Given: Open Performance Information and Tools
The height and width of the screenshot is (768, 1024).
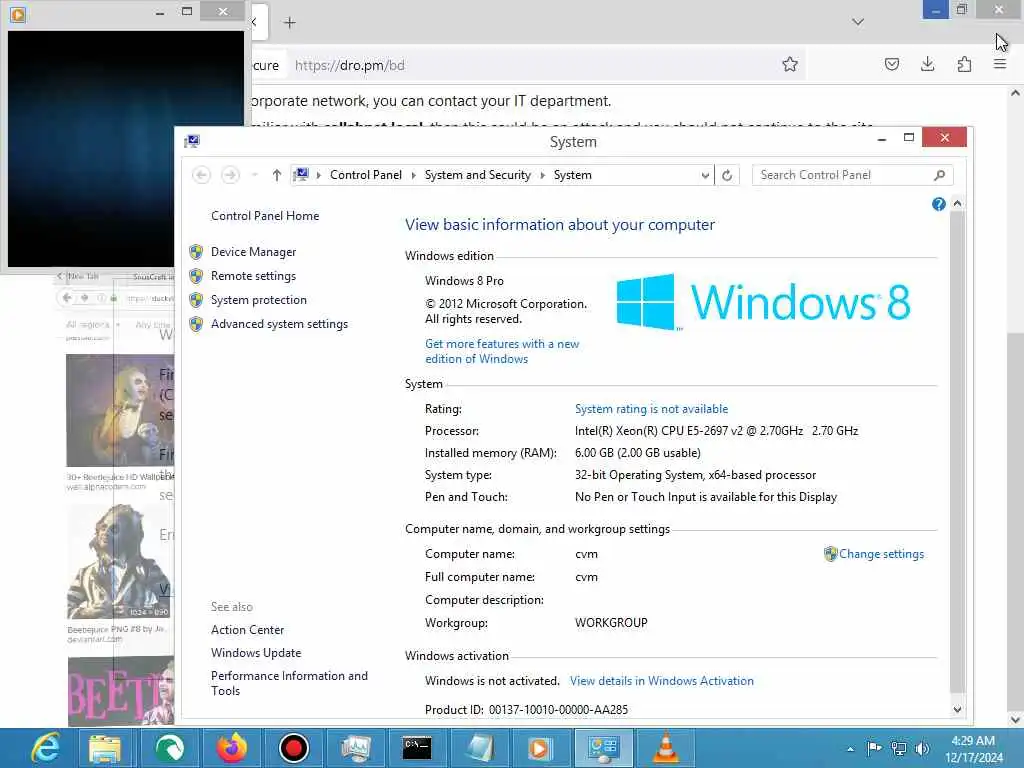Looking at the screenshot, I should [x=289, y=683].
